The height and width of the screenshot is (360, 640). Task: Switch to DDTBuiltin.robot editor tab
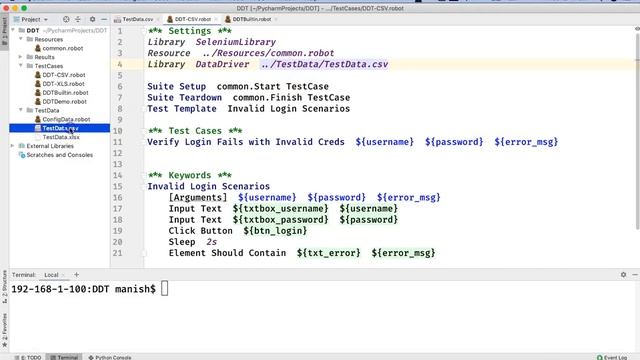coord(252,19)
